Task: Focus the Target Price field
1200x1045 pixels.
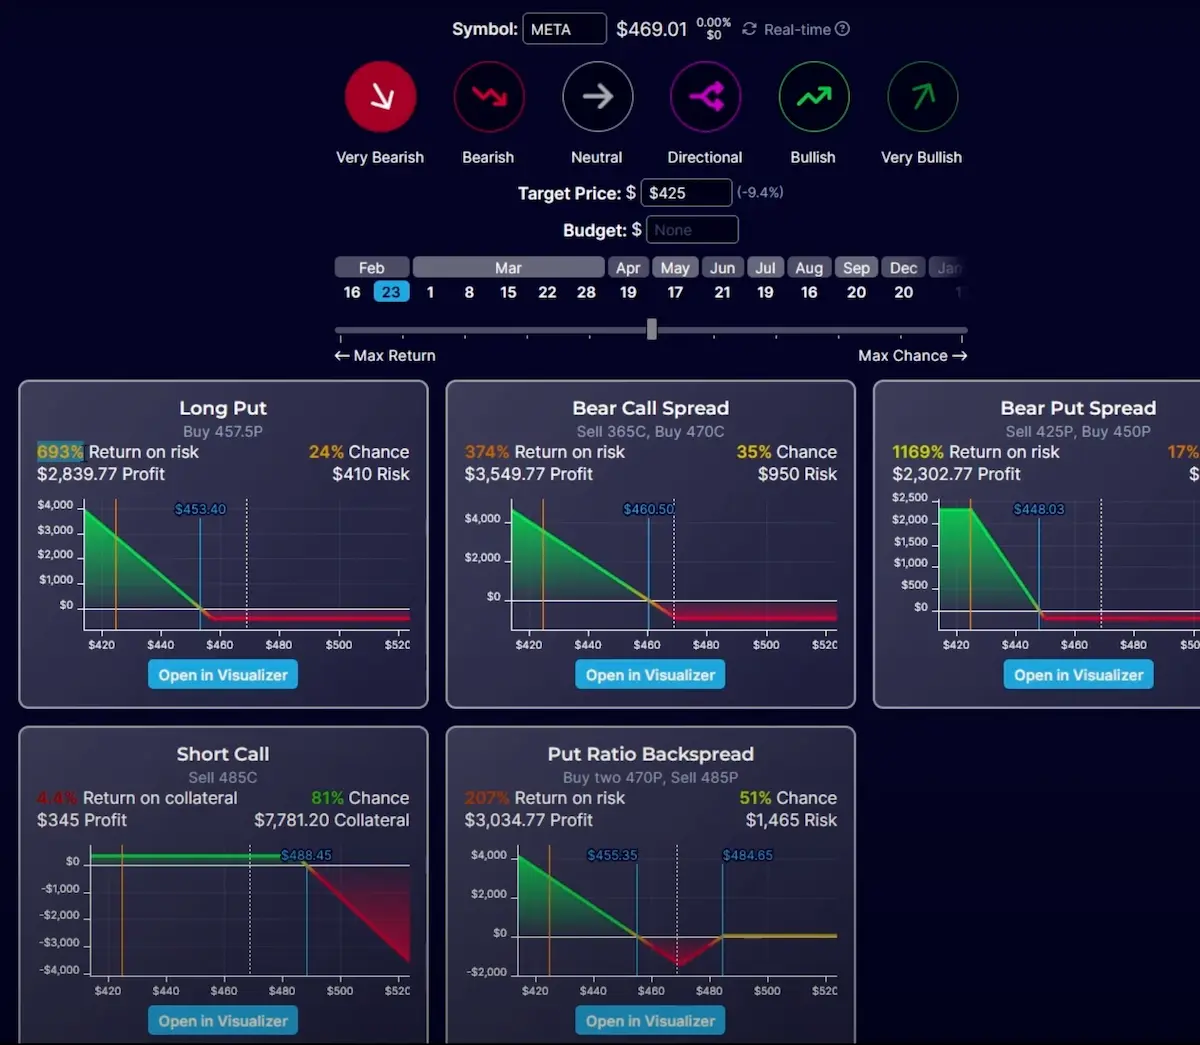Action: coord(686,193)
